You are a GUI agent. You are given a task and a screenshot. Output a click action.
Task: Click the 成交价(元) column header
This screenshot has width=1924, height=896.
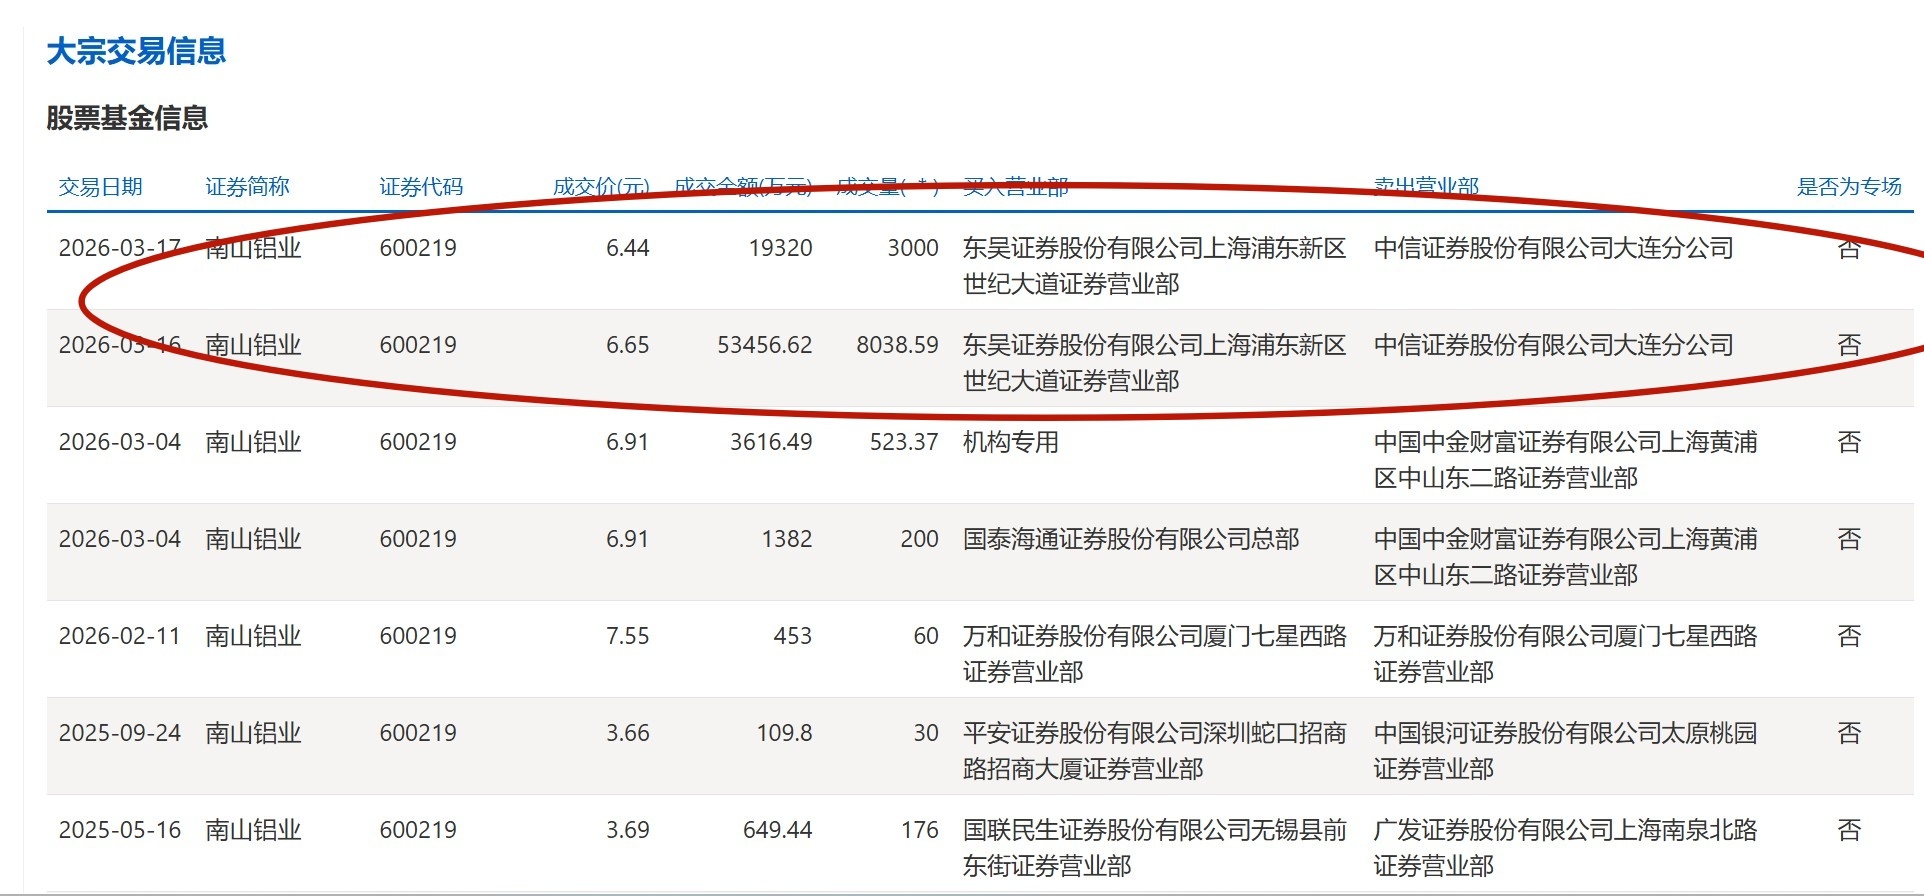tap(600, 187)
